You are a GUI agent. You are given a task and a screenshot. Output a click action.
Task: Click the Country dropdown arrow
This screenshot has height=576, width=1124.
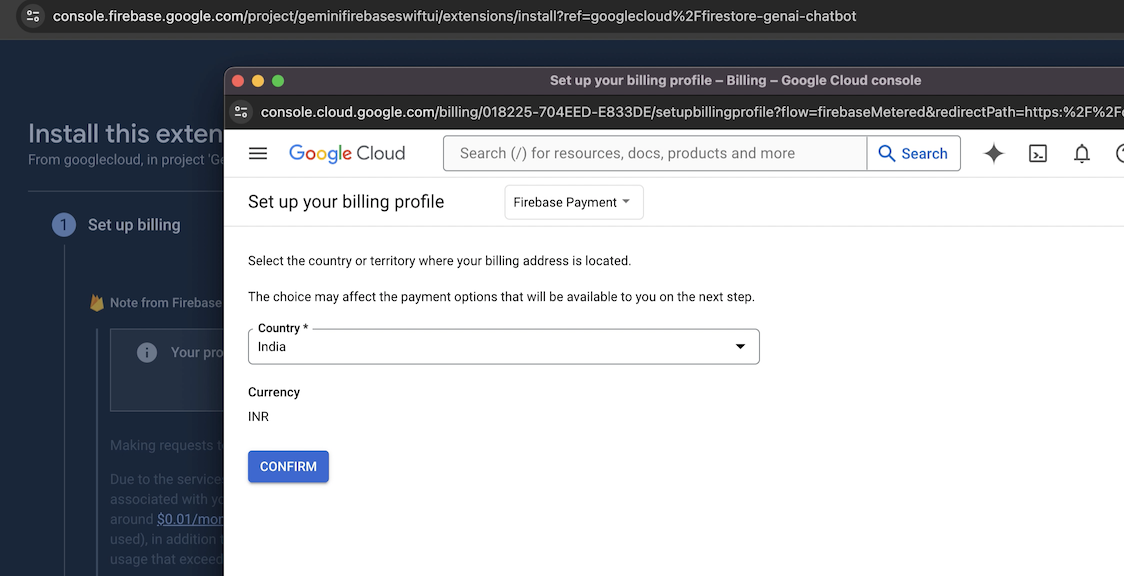coord(740,347)
